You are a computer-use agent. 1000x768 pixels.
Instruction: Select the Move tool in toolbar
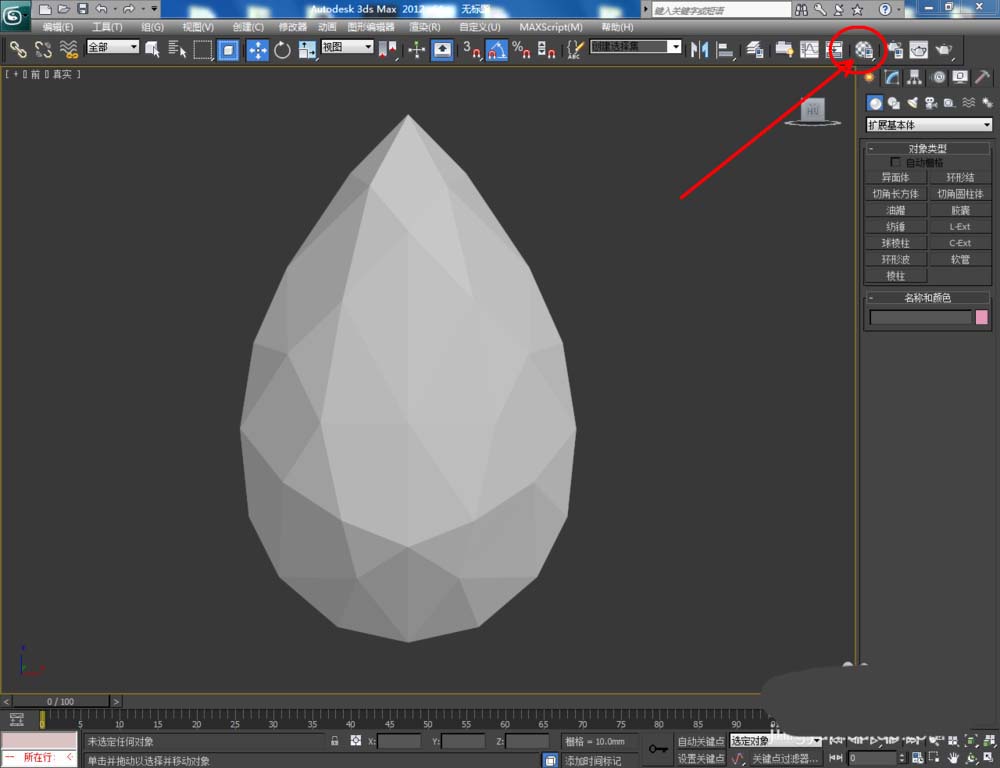pos(257,49)
